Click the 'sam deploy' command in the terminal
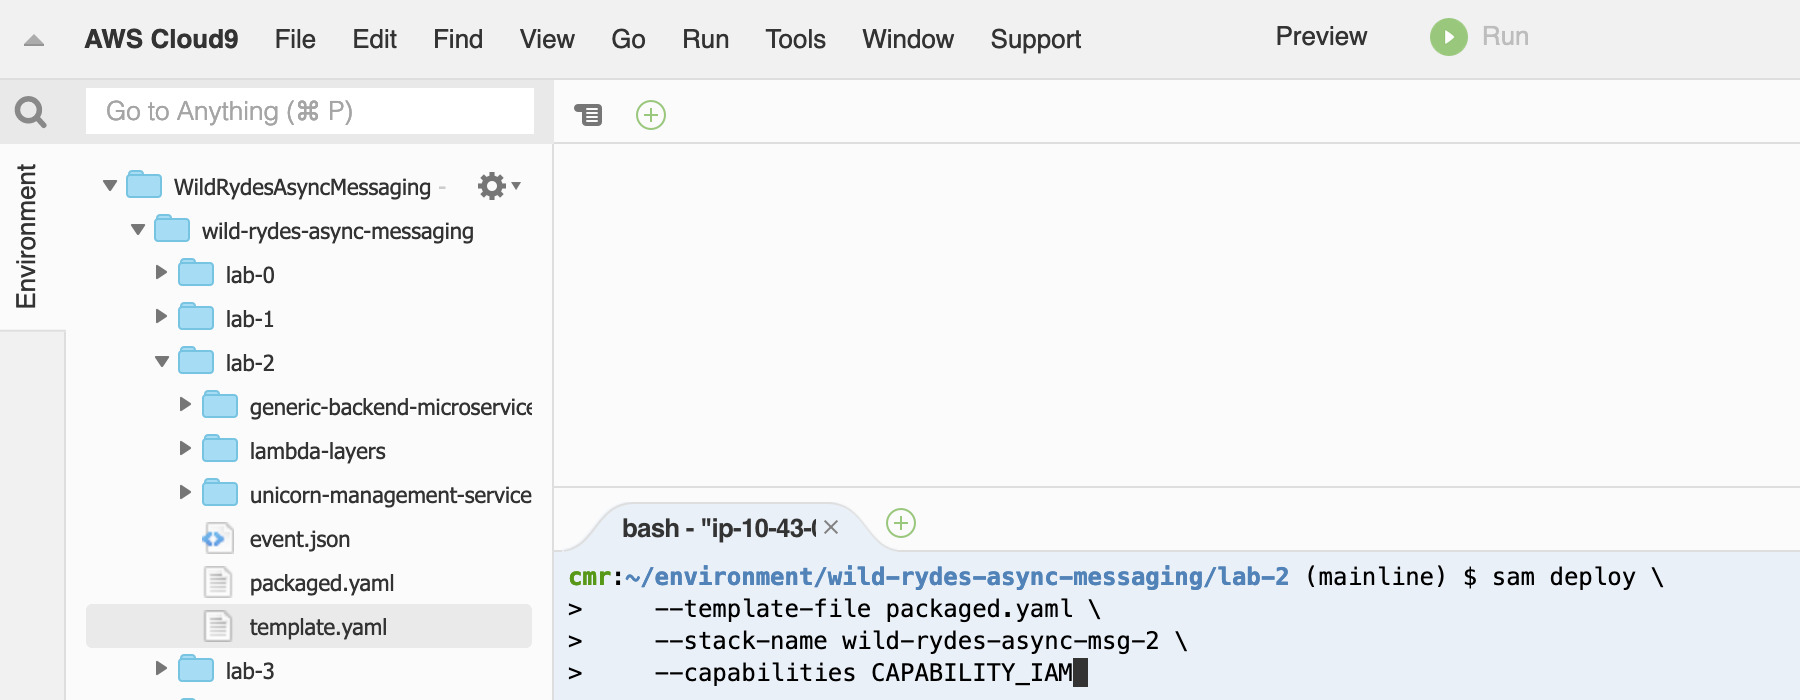The height and width of the screenshot is (700, 1800). (1564, 576)
